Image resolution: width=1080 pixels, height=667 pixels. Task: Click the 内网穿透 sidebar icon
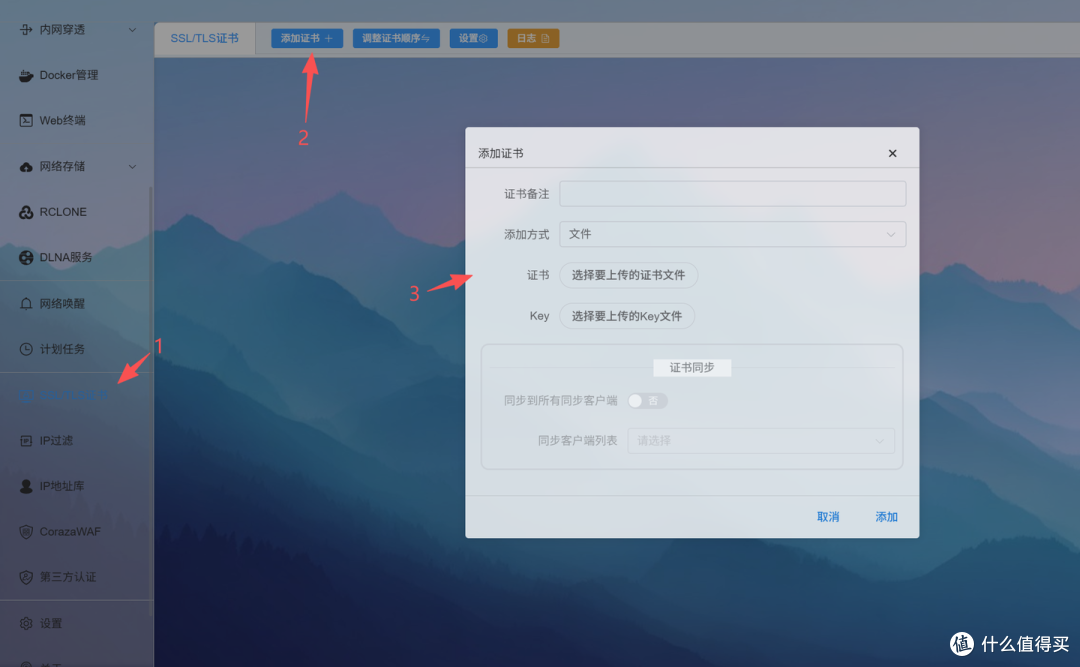tap(26, 30)
